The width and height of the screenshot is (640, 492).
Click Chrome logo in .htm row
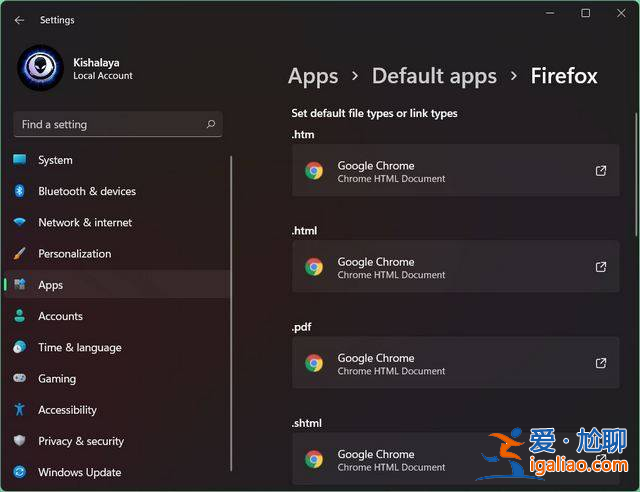tap(314, 171)
